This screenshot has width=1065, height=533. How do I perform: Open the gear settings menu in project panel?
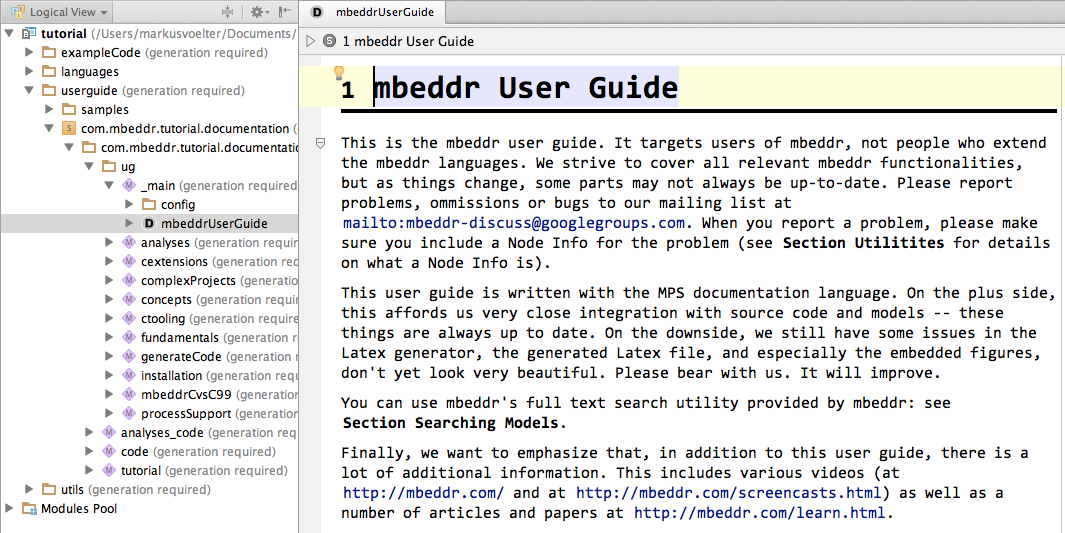point(259,12)
